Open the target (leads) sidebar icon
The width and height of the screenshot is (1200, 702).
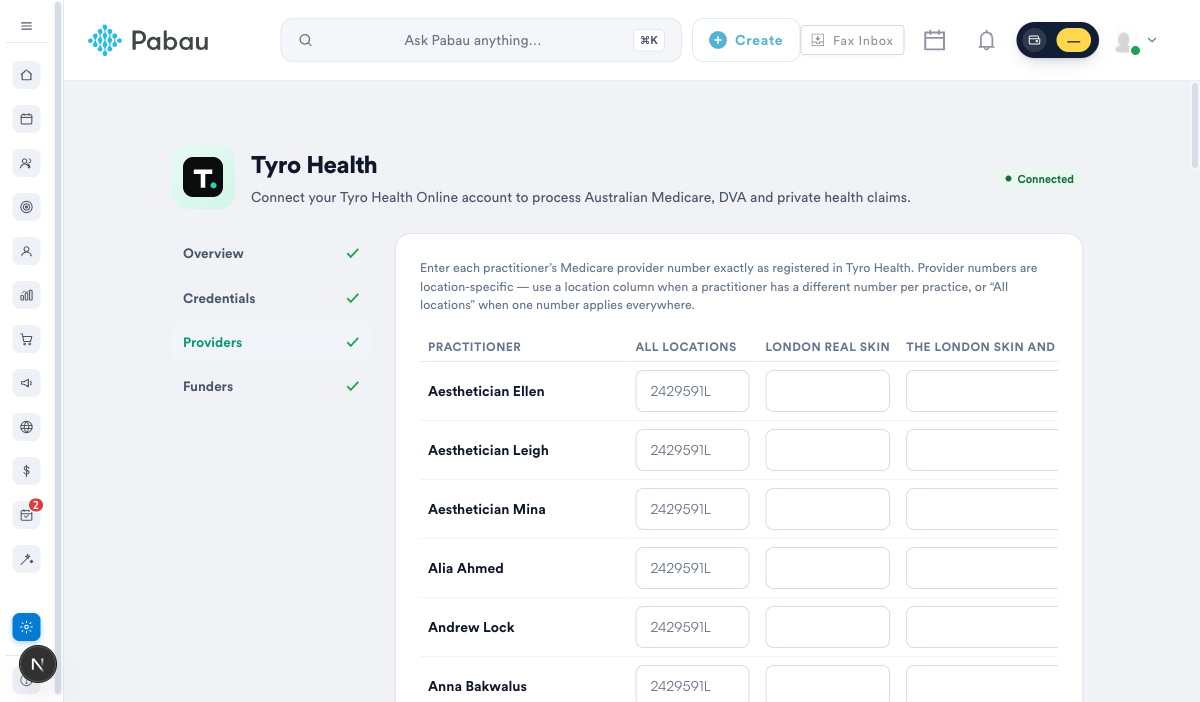(27, 207)
